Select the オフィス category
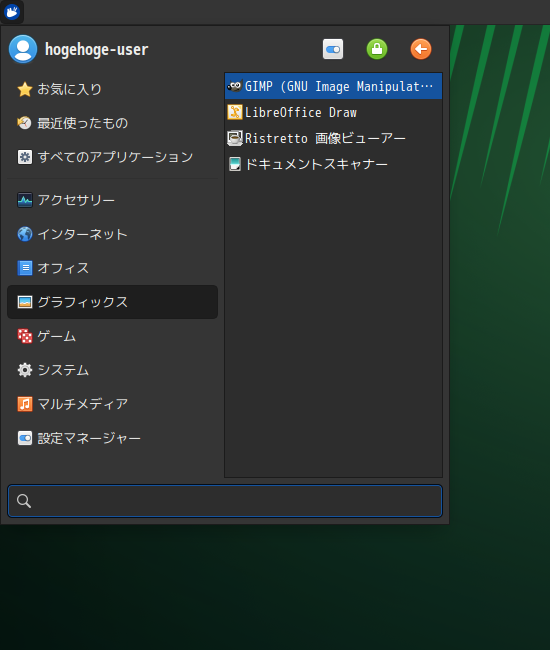Viewport: 550px width, 650px height. (112, 268)
